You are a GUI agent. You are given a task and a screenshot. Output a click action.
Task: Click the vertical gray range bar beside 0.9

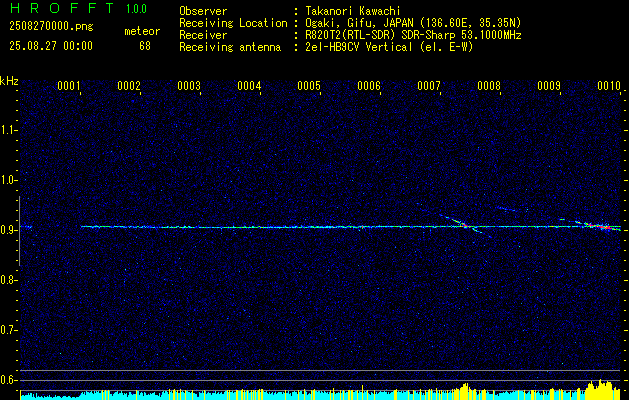tap(19, 231)
